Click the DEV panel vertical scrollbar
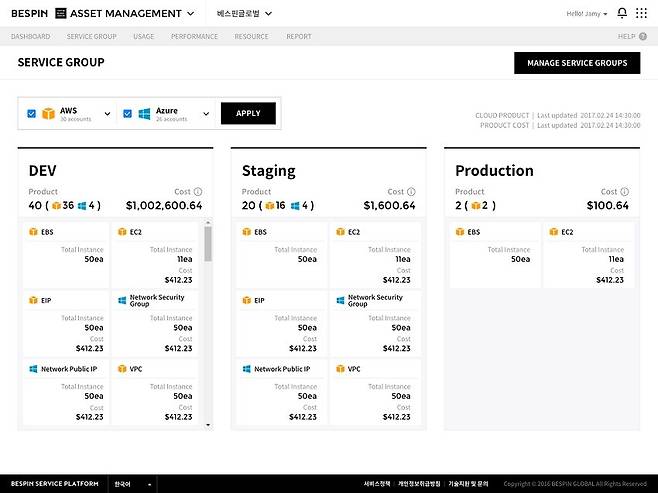 pos(208,245)
